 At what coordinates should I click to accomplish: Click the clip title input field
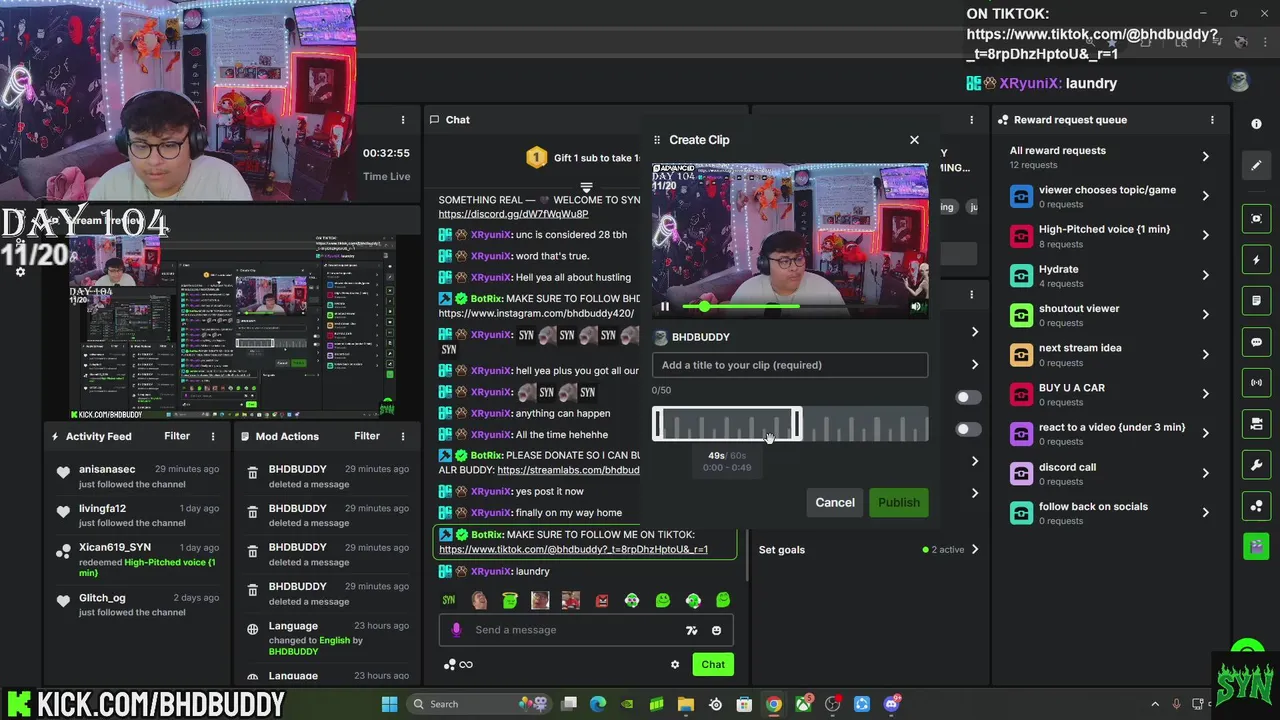click(790, 365)
